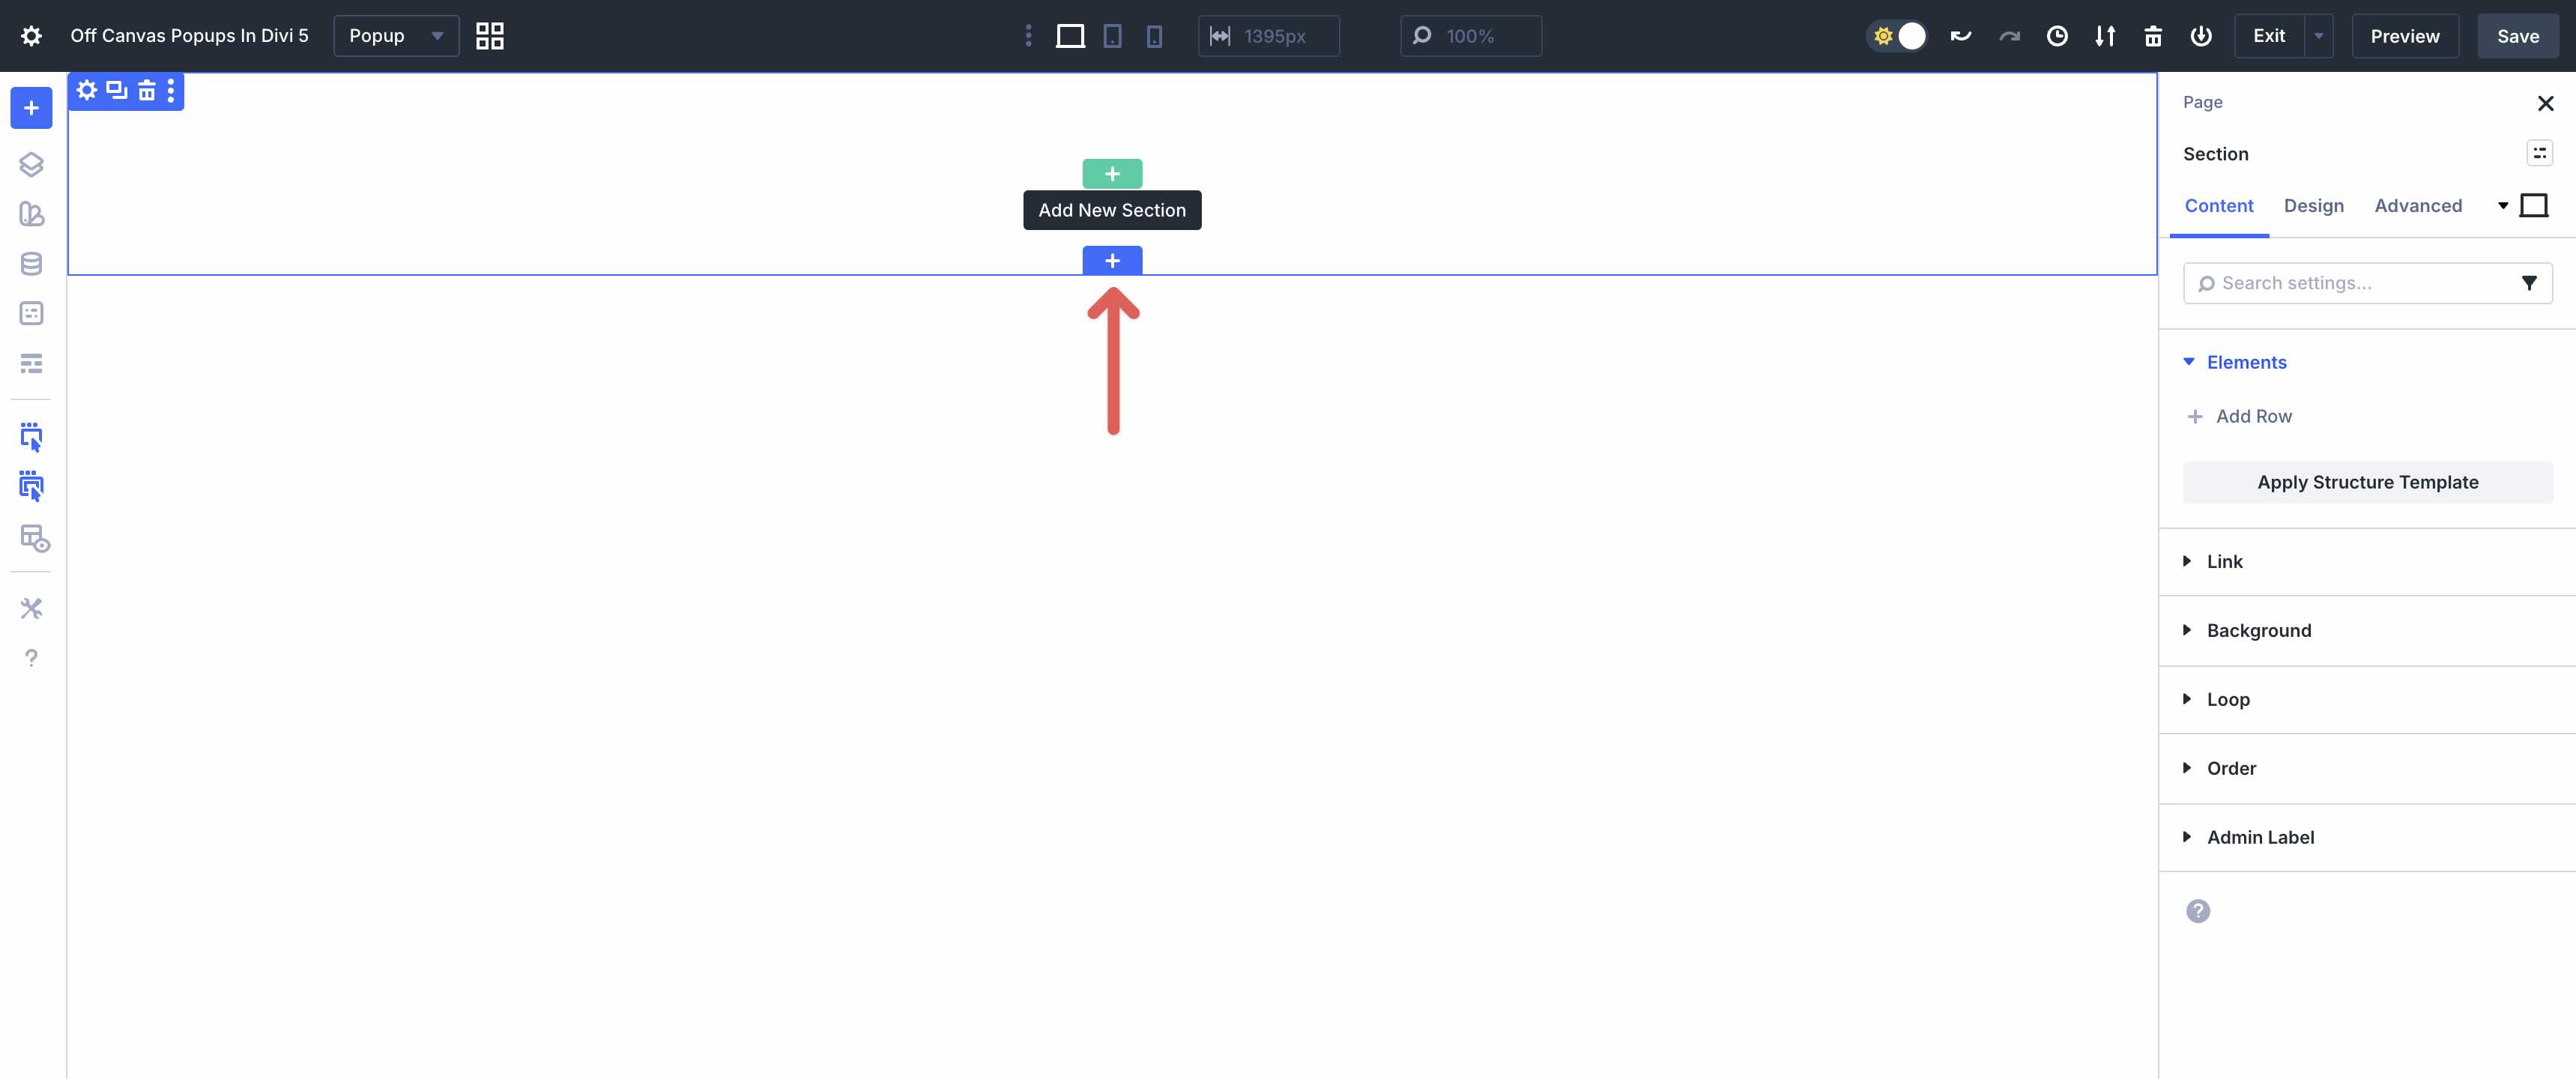2576x1079 pixels.
Task: Click the history clock icon in top toolbar
Action: [x=2057, y=35]
